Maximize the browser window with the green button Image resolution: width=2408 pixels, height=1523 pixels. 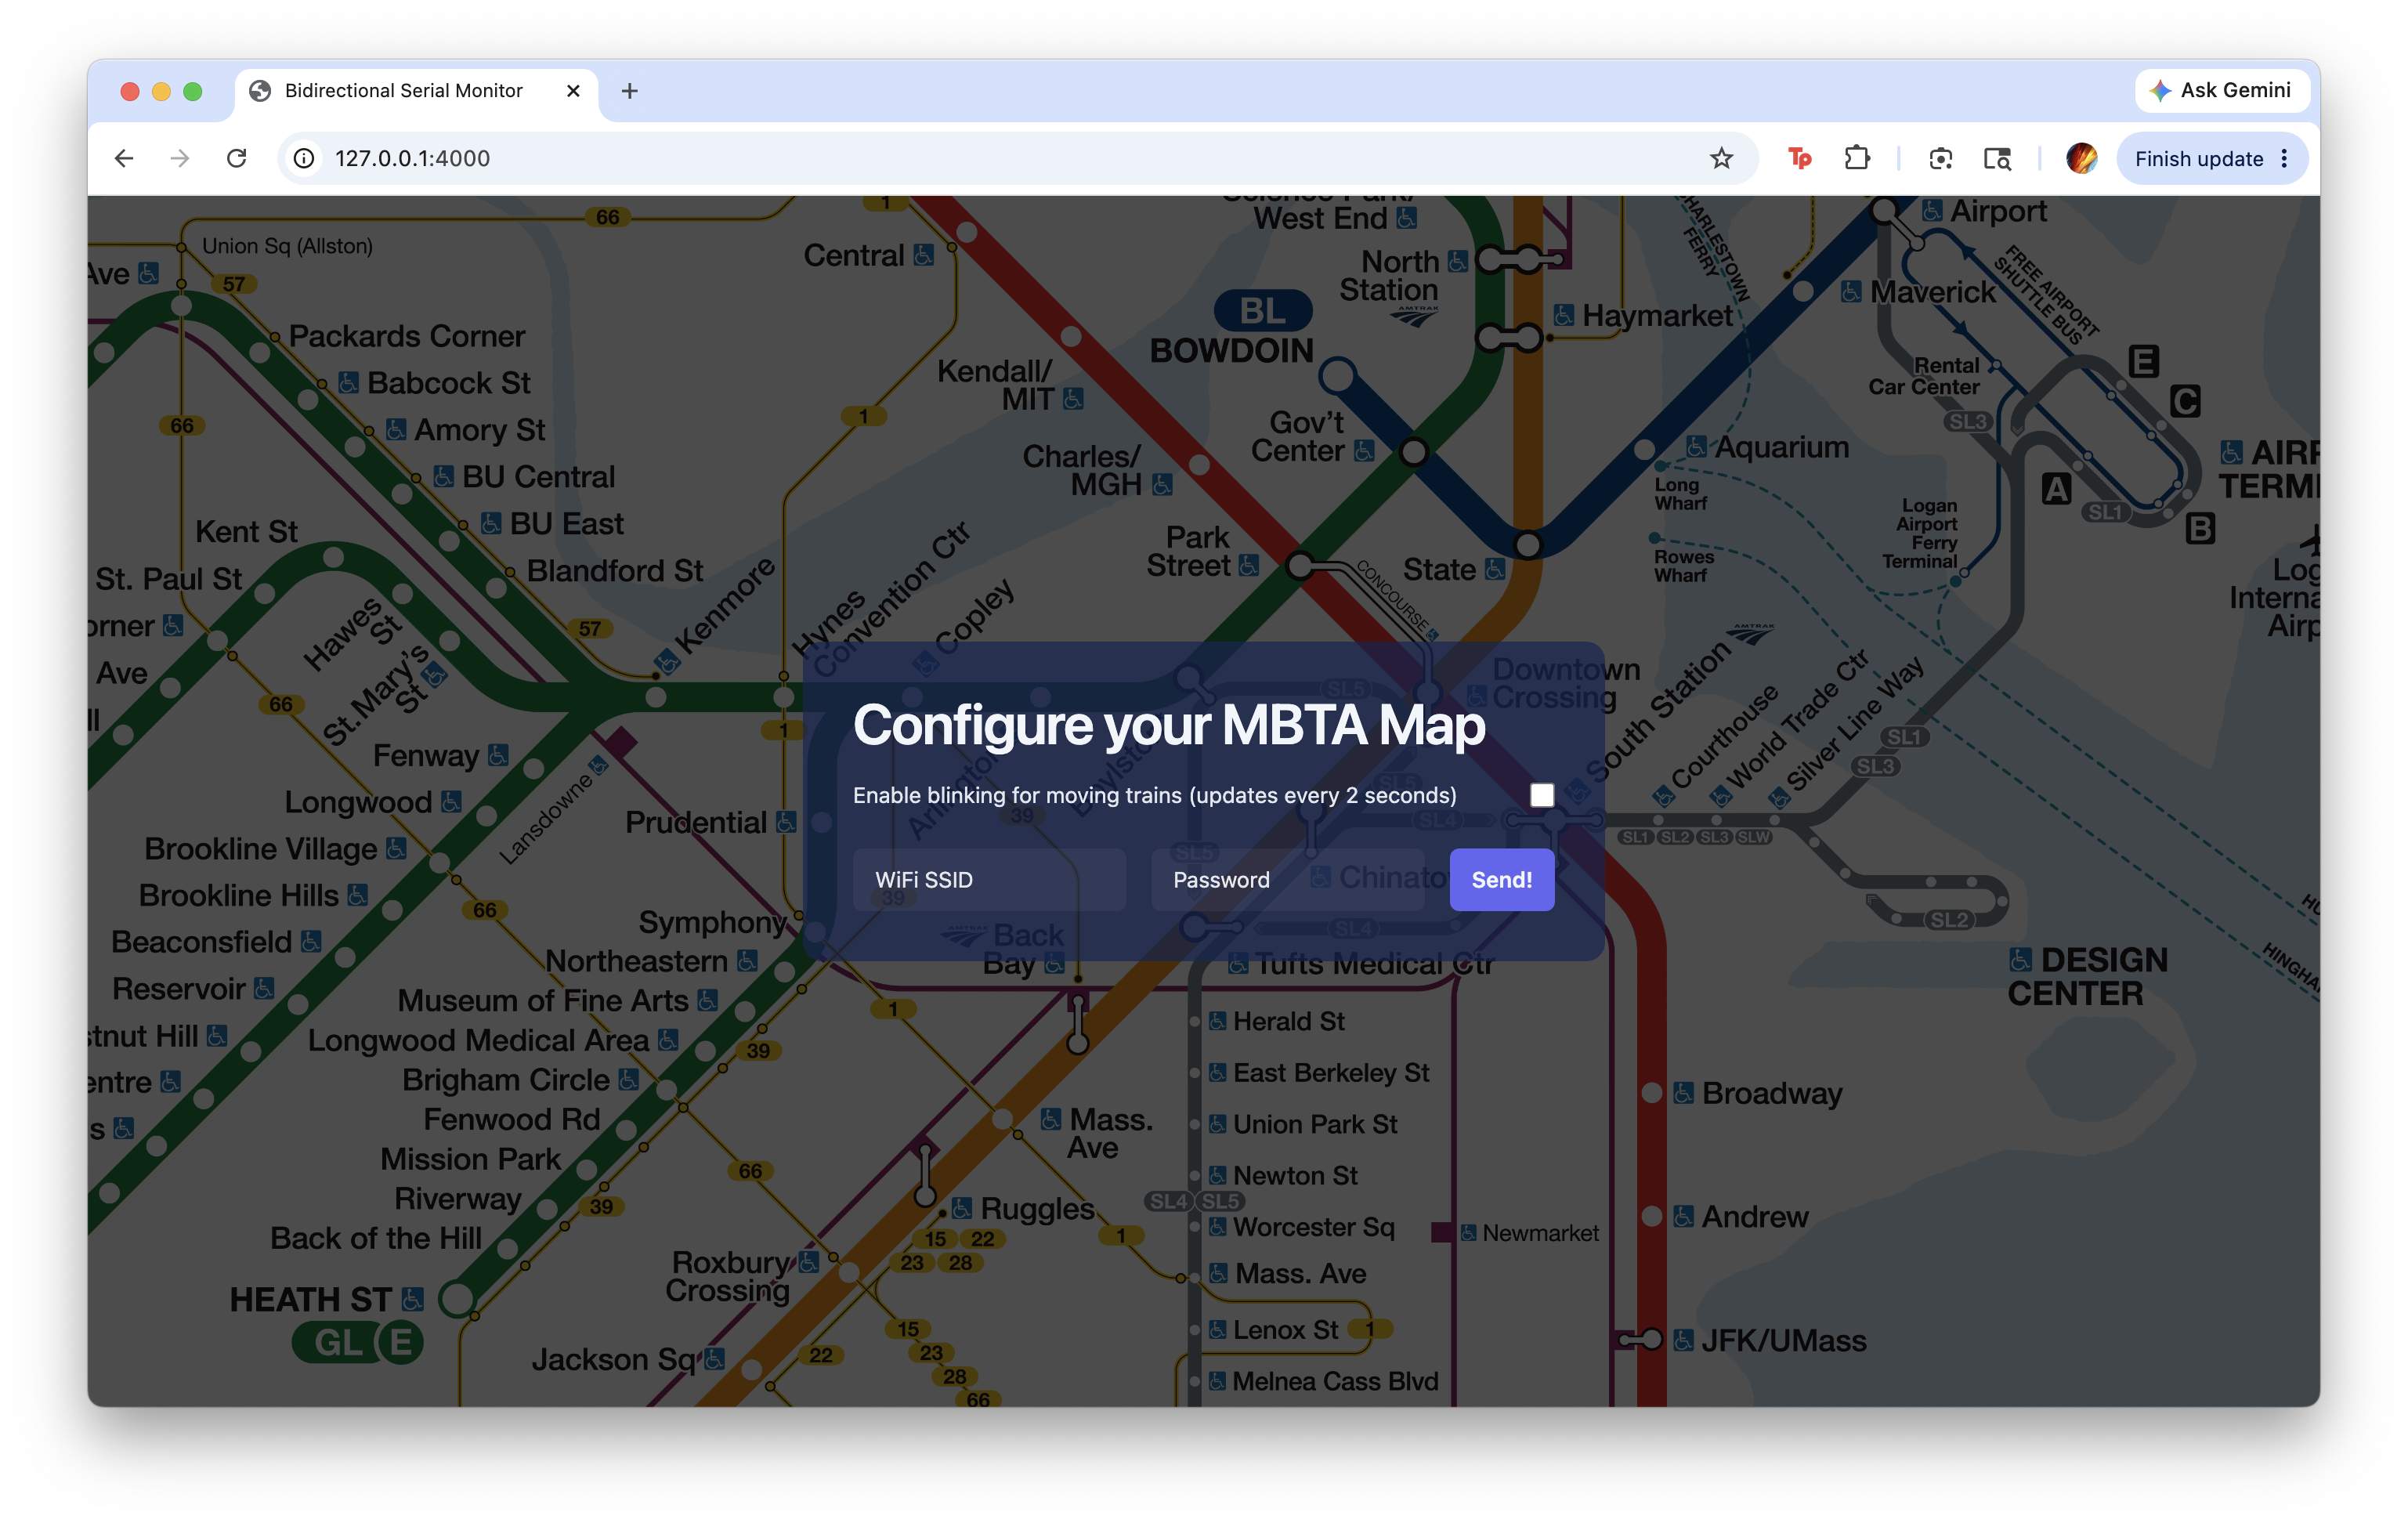coord(193,91)
